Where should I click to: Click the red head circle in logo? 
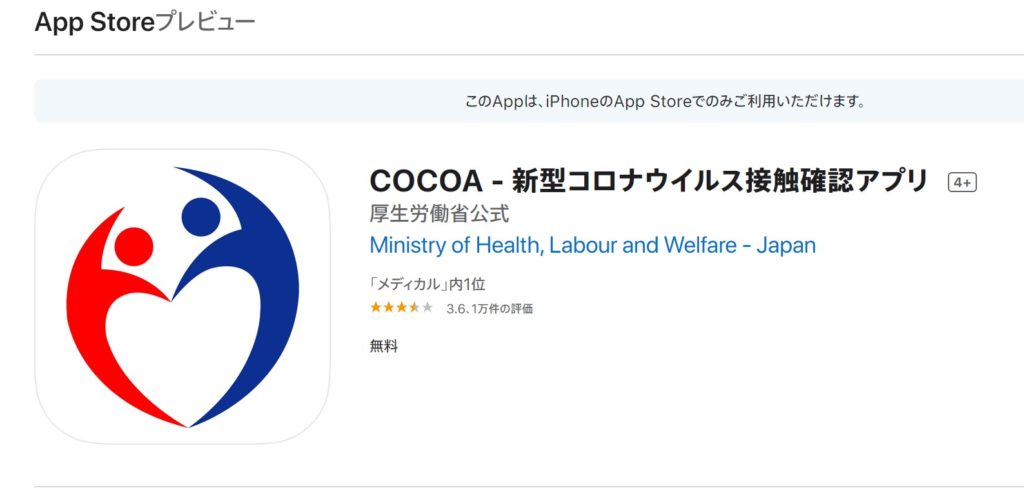[134, 247]
